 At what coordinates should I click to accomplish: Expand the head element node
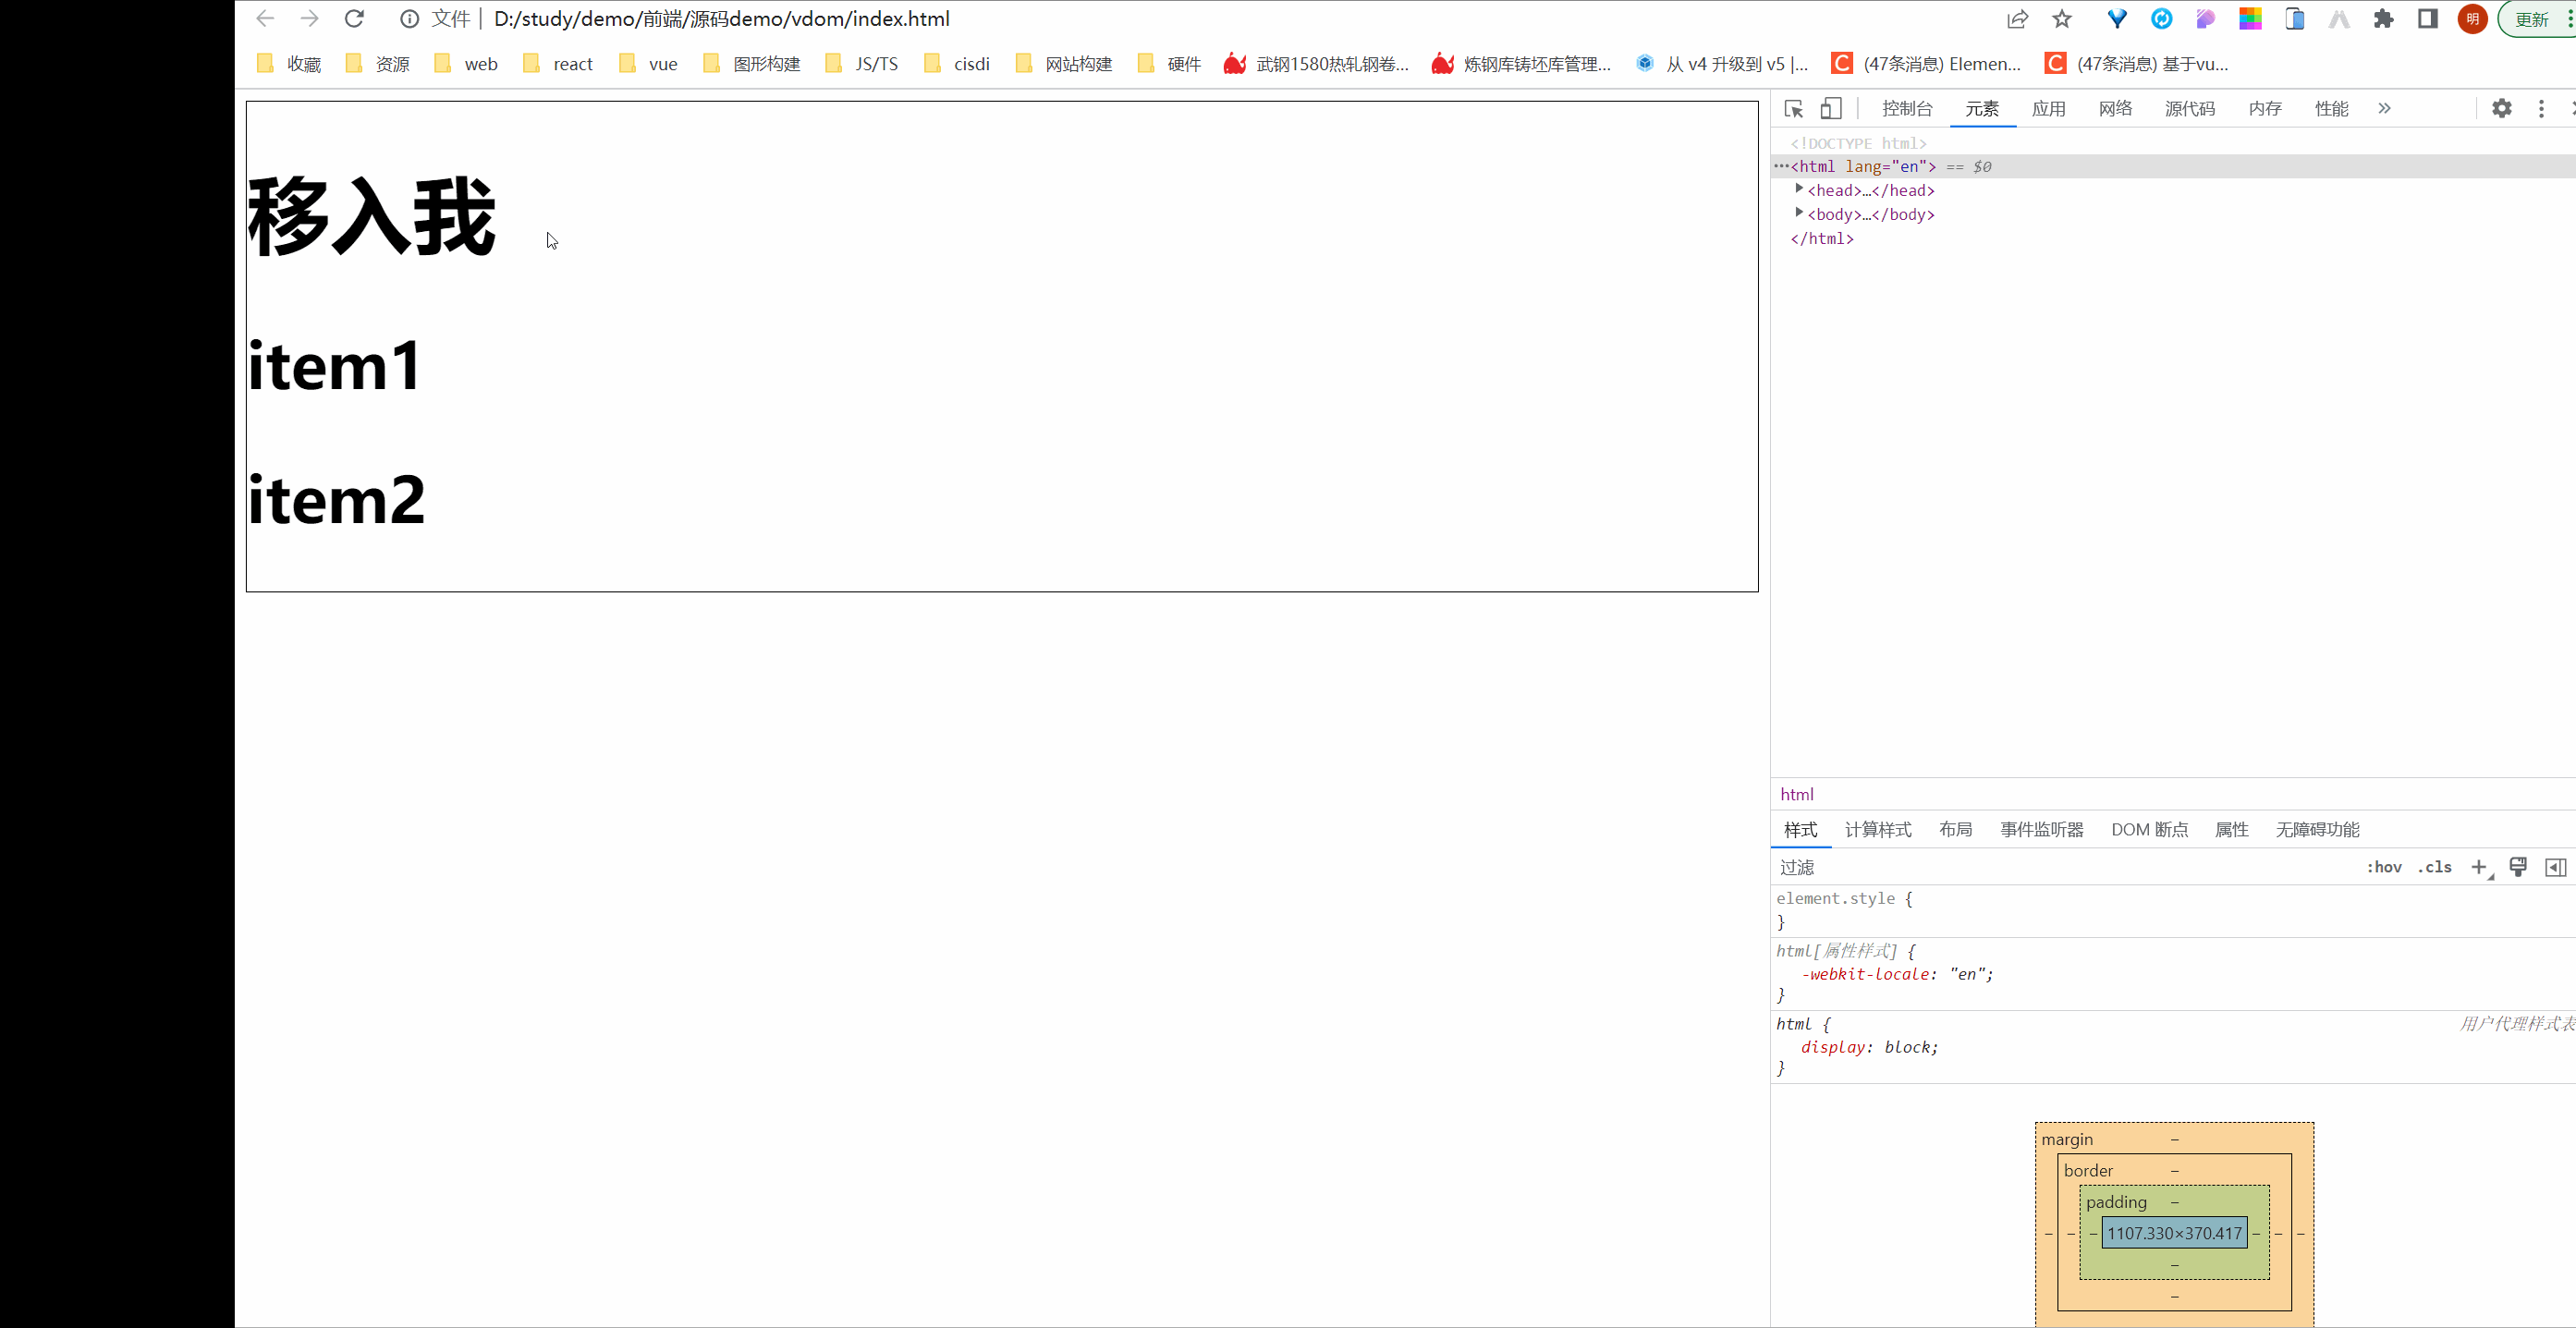tap(1798, 189)
